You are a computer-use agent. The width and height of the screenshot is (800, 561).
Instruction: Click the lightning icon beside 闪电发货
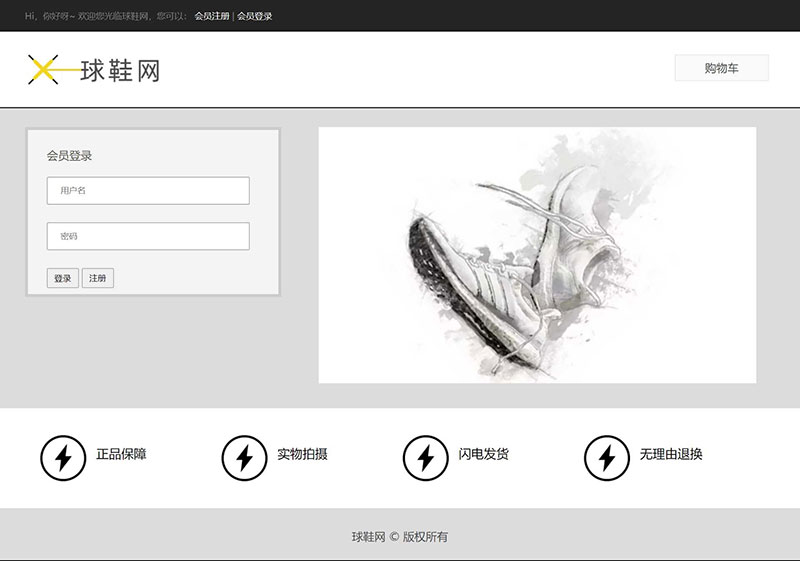coord(425,458)
